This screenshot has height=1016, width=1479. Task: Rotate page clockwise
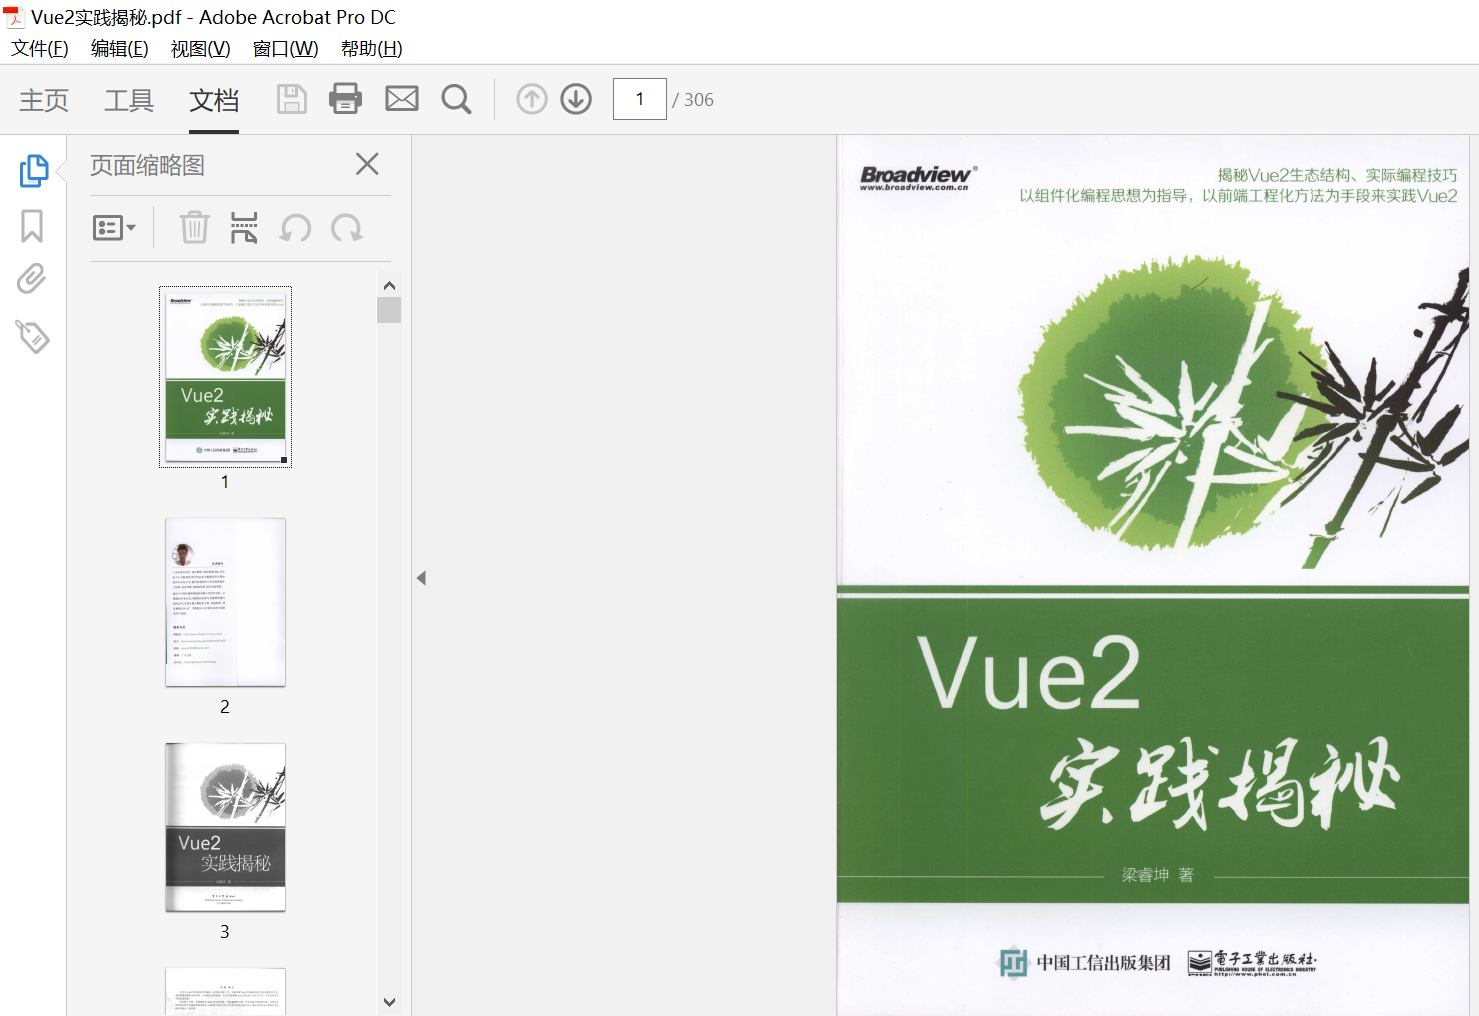pyautogui.click(x=347, y=228)
